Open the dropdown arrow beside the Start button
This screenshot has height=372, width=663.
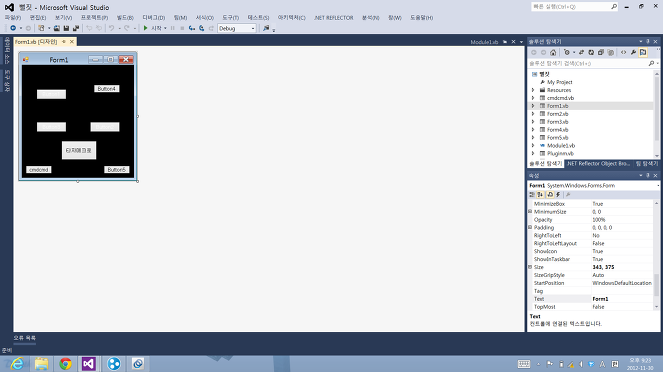pyautogui.click(x=165, y=28)
